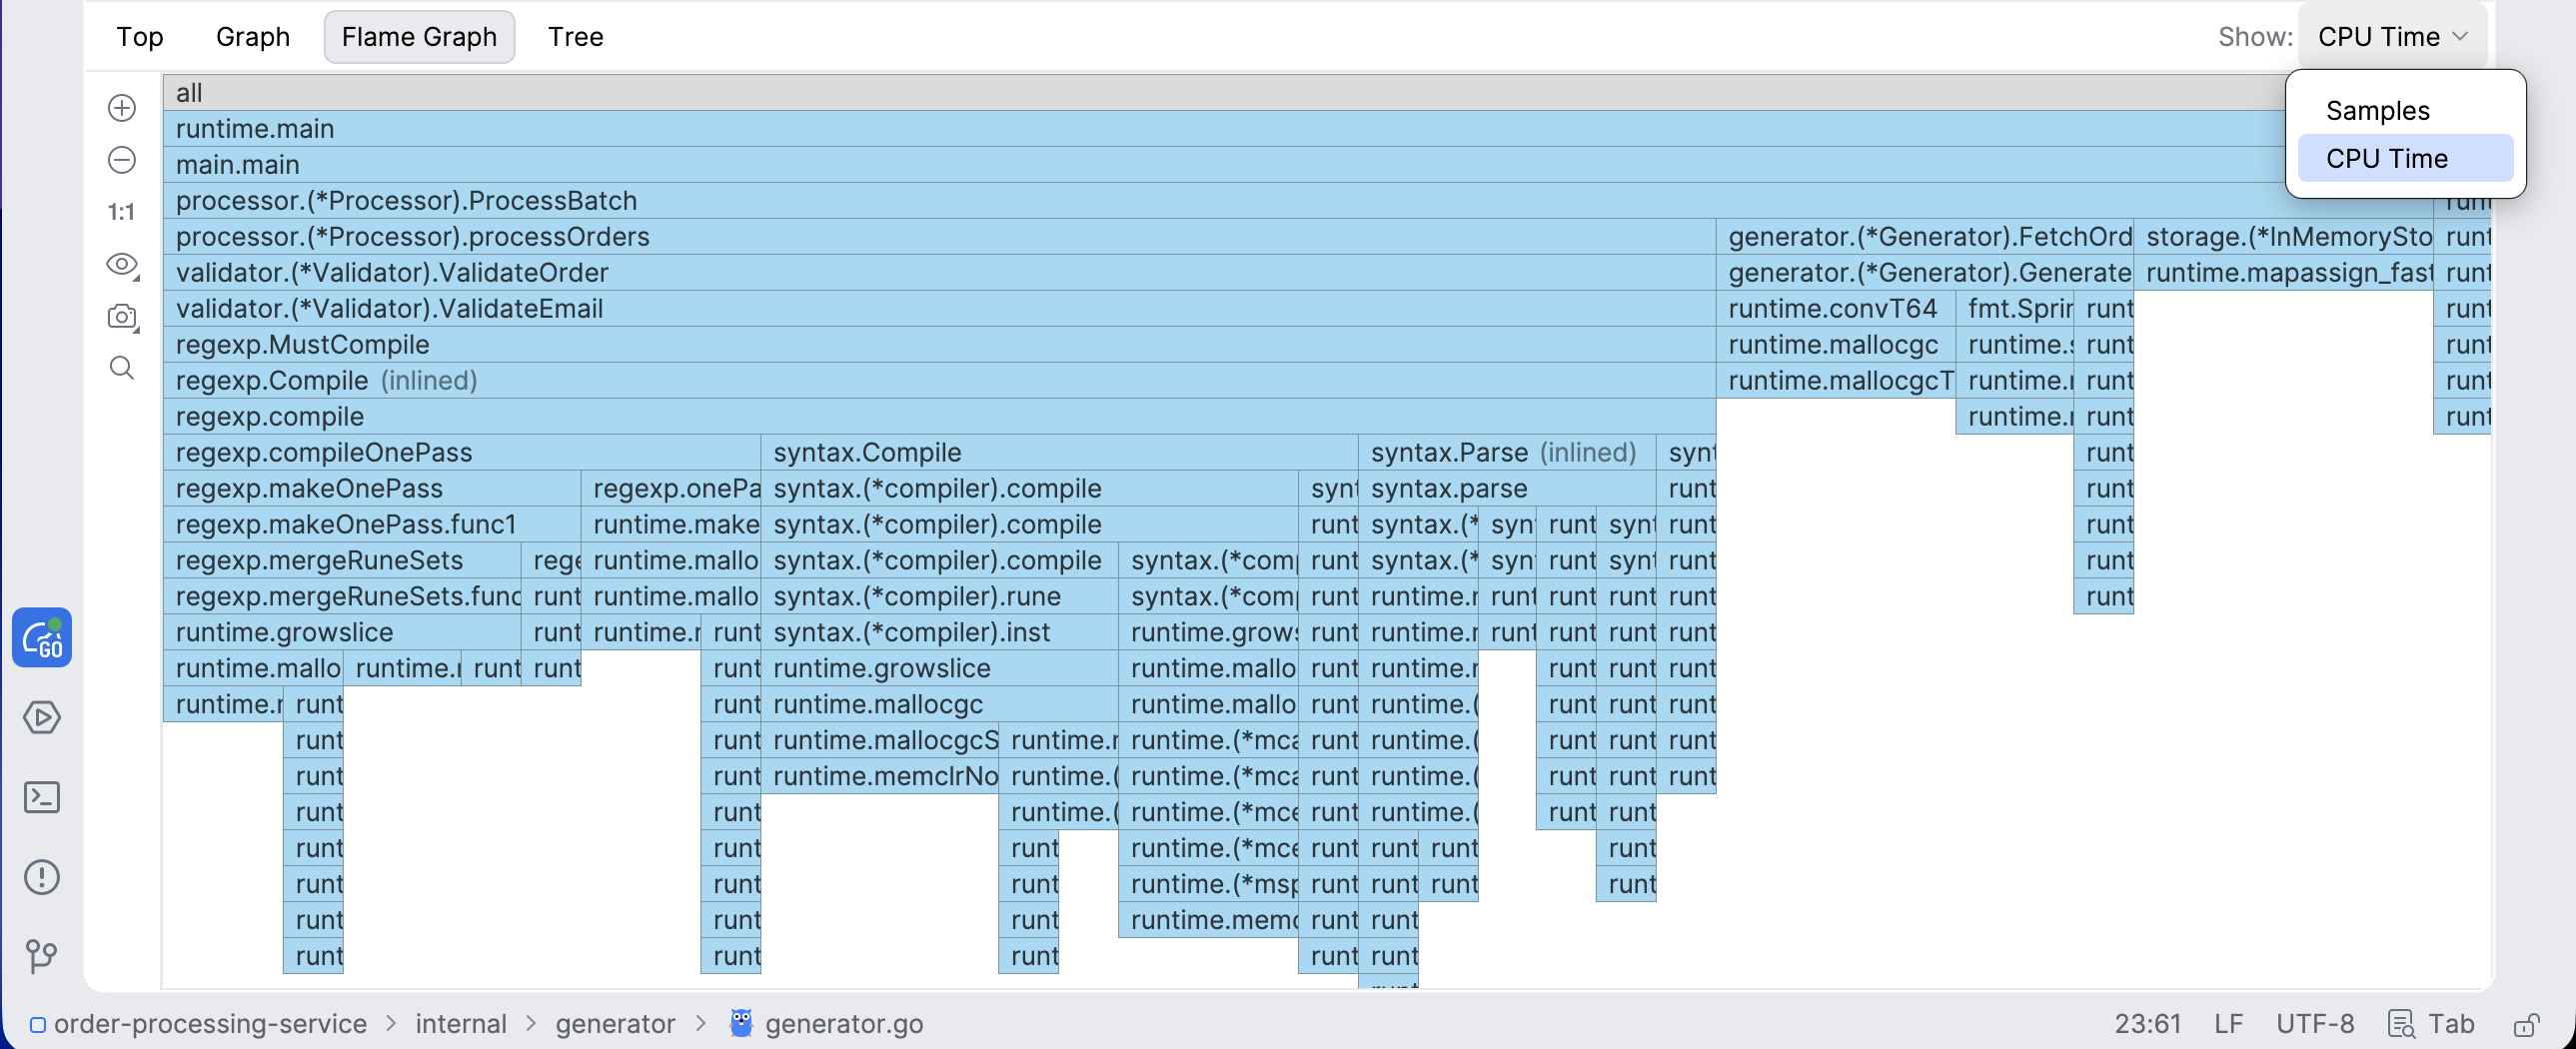Click the generator folder breadcrumb
Screen dimensions: 2576x1049
point(615,1024)
